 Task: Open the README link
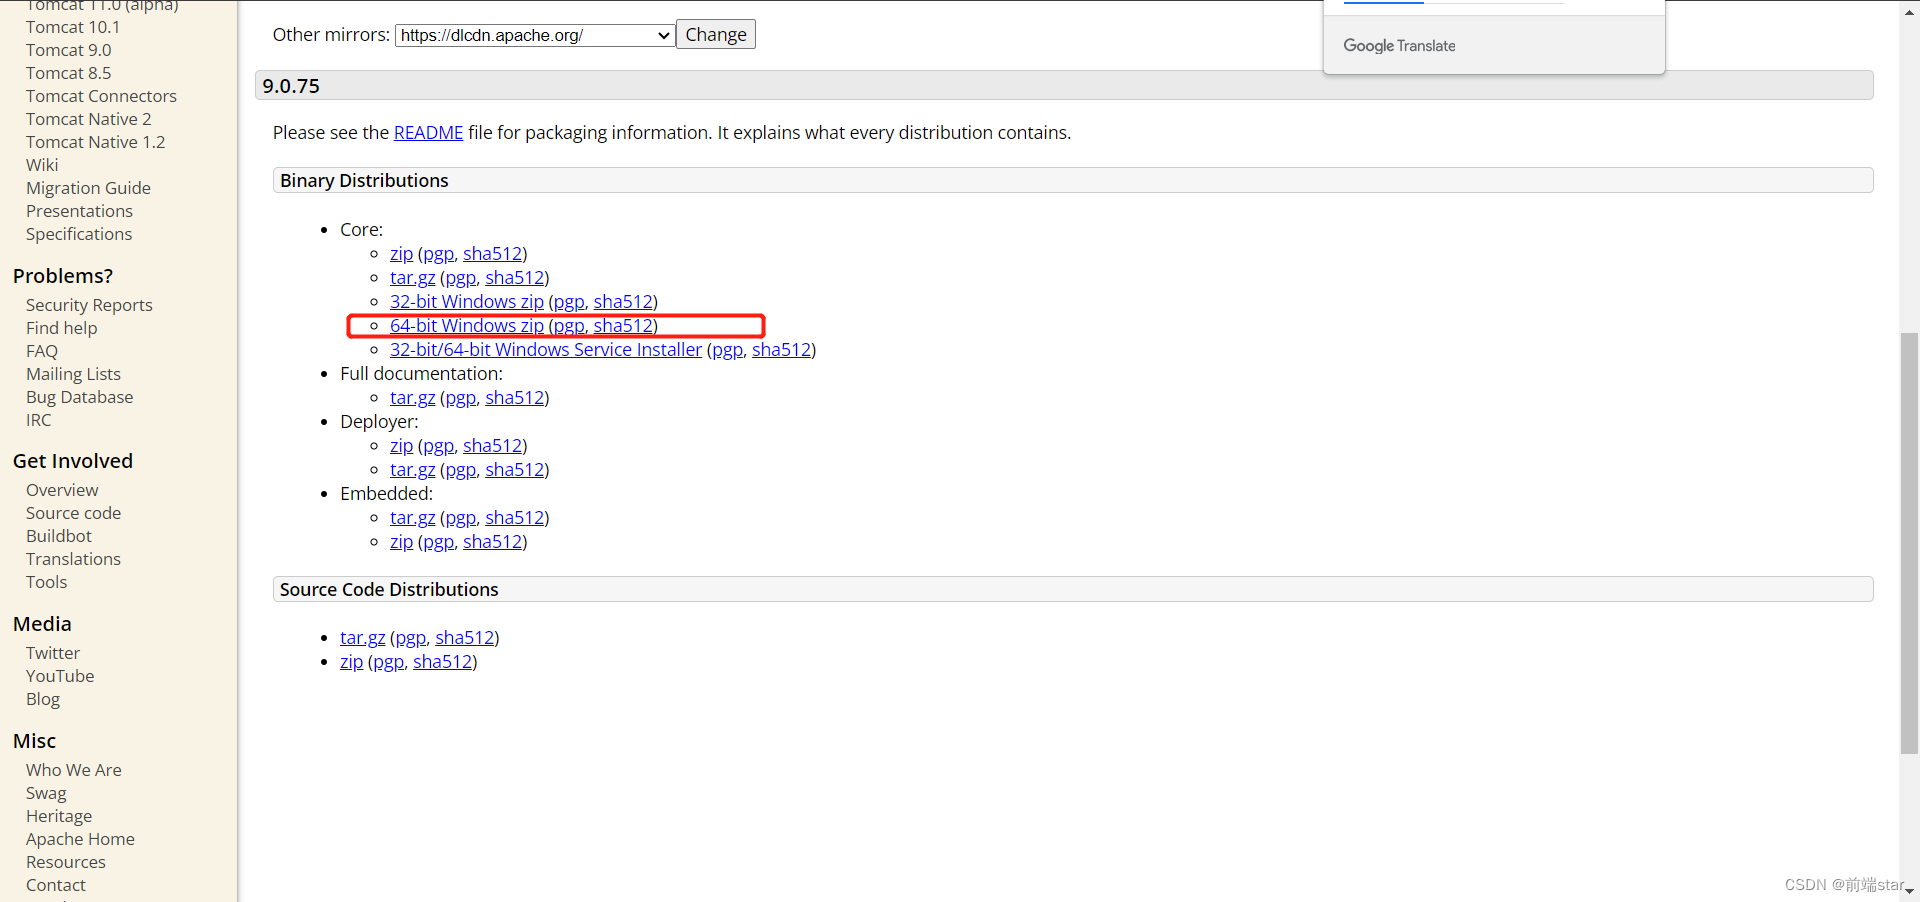428,133
